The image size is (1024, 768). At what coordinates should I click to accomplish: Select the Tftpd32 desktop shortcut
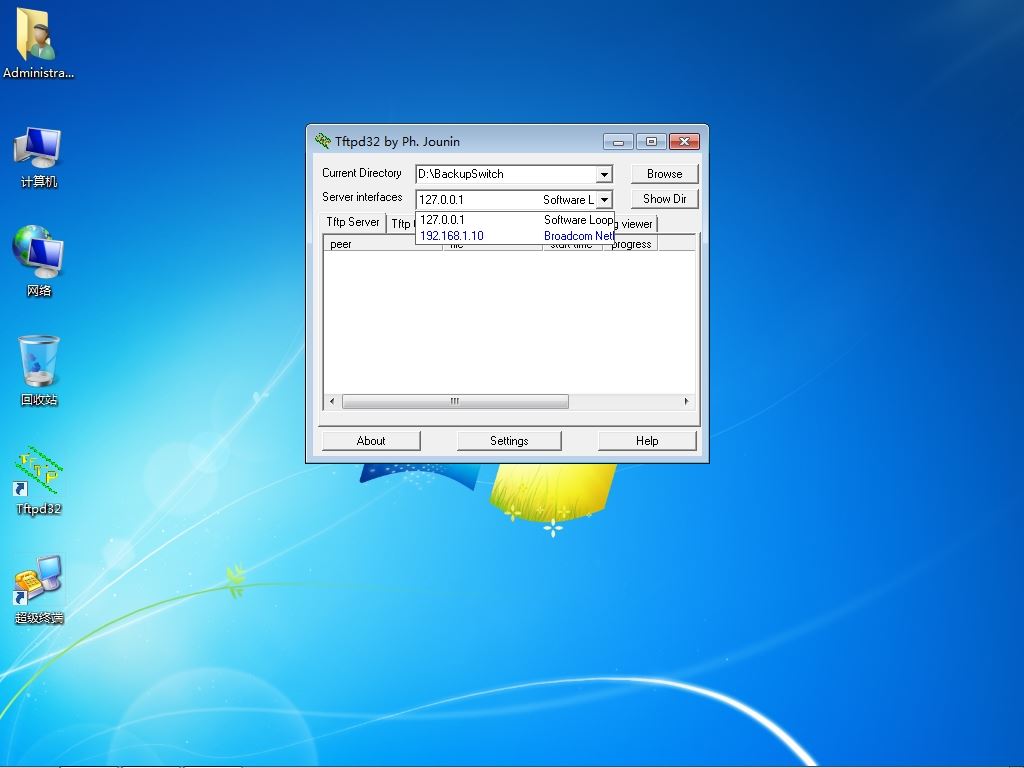pos(39,480)
